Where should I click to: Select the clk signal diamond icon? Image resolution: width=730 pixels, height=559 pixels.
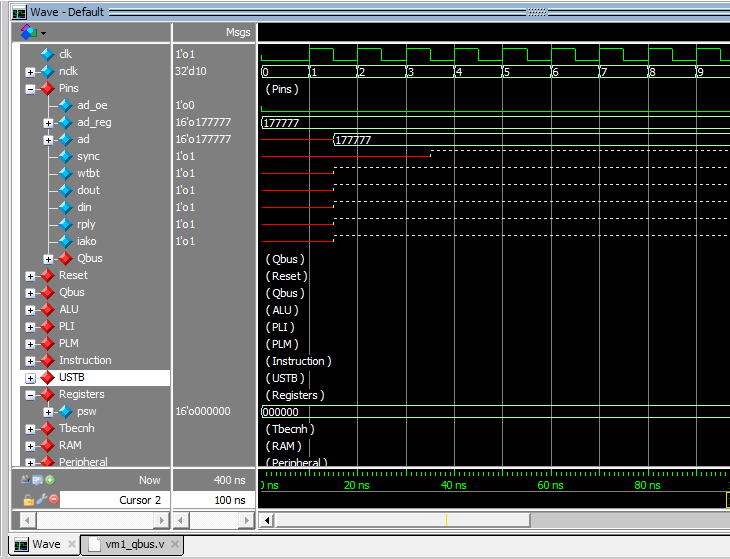click(47, 54)
